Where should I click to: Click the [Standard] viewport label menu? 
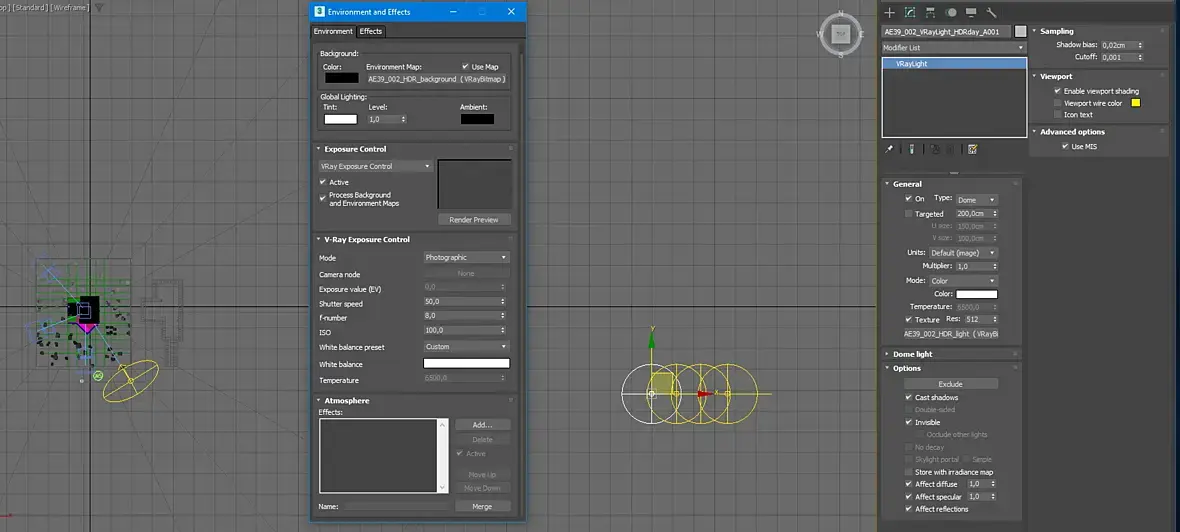pyautogui.click(x=30, y=8)
